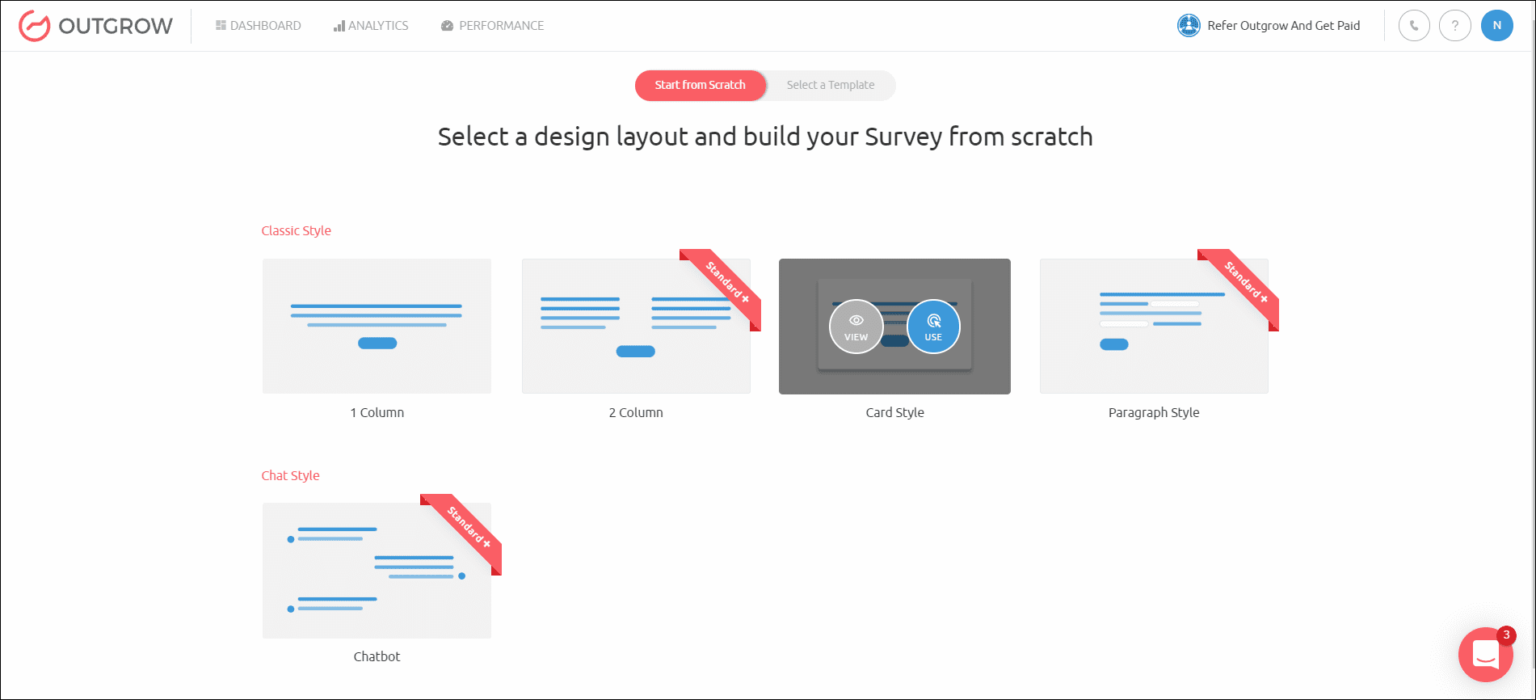Click the Performance gauge icon
Viewport: 1536px width, 700px height.
tap(446, 25)
